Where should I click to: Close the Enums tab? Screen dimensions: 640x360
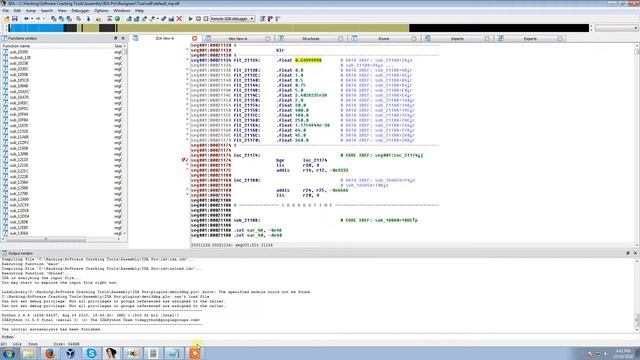point(414,38)
